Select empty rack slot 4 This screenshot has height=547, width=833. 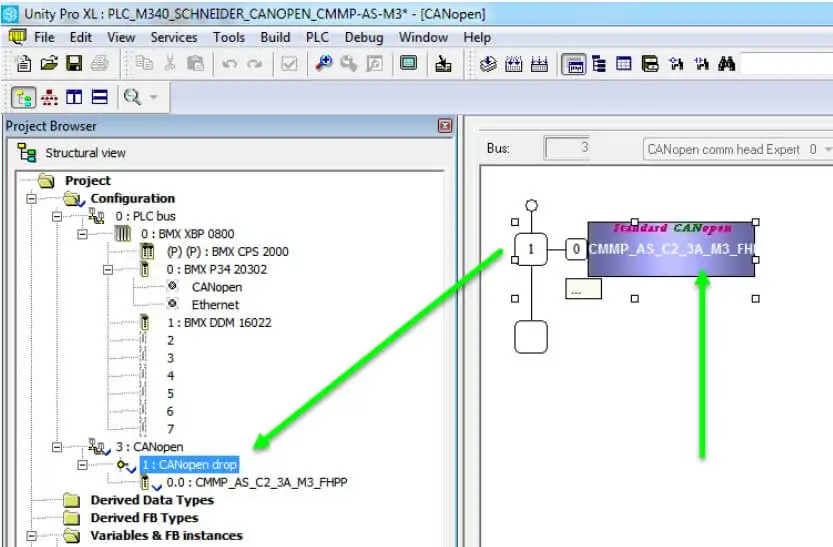click(x=170, y=376)
